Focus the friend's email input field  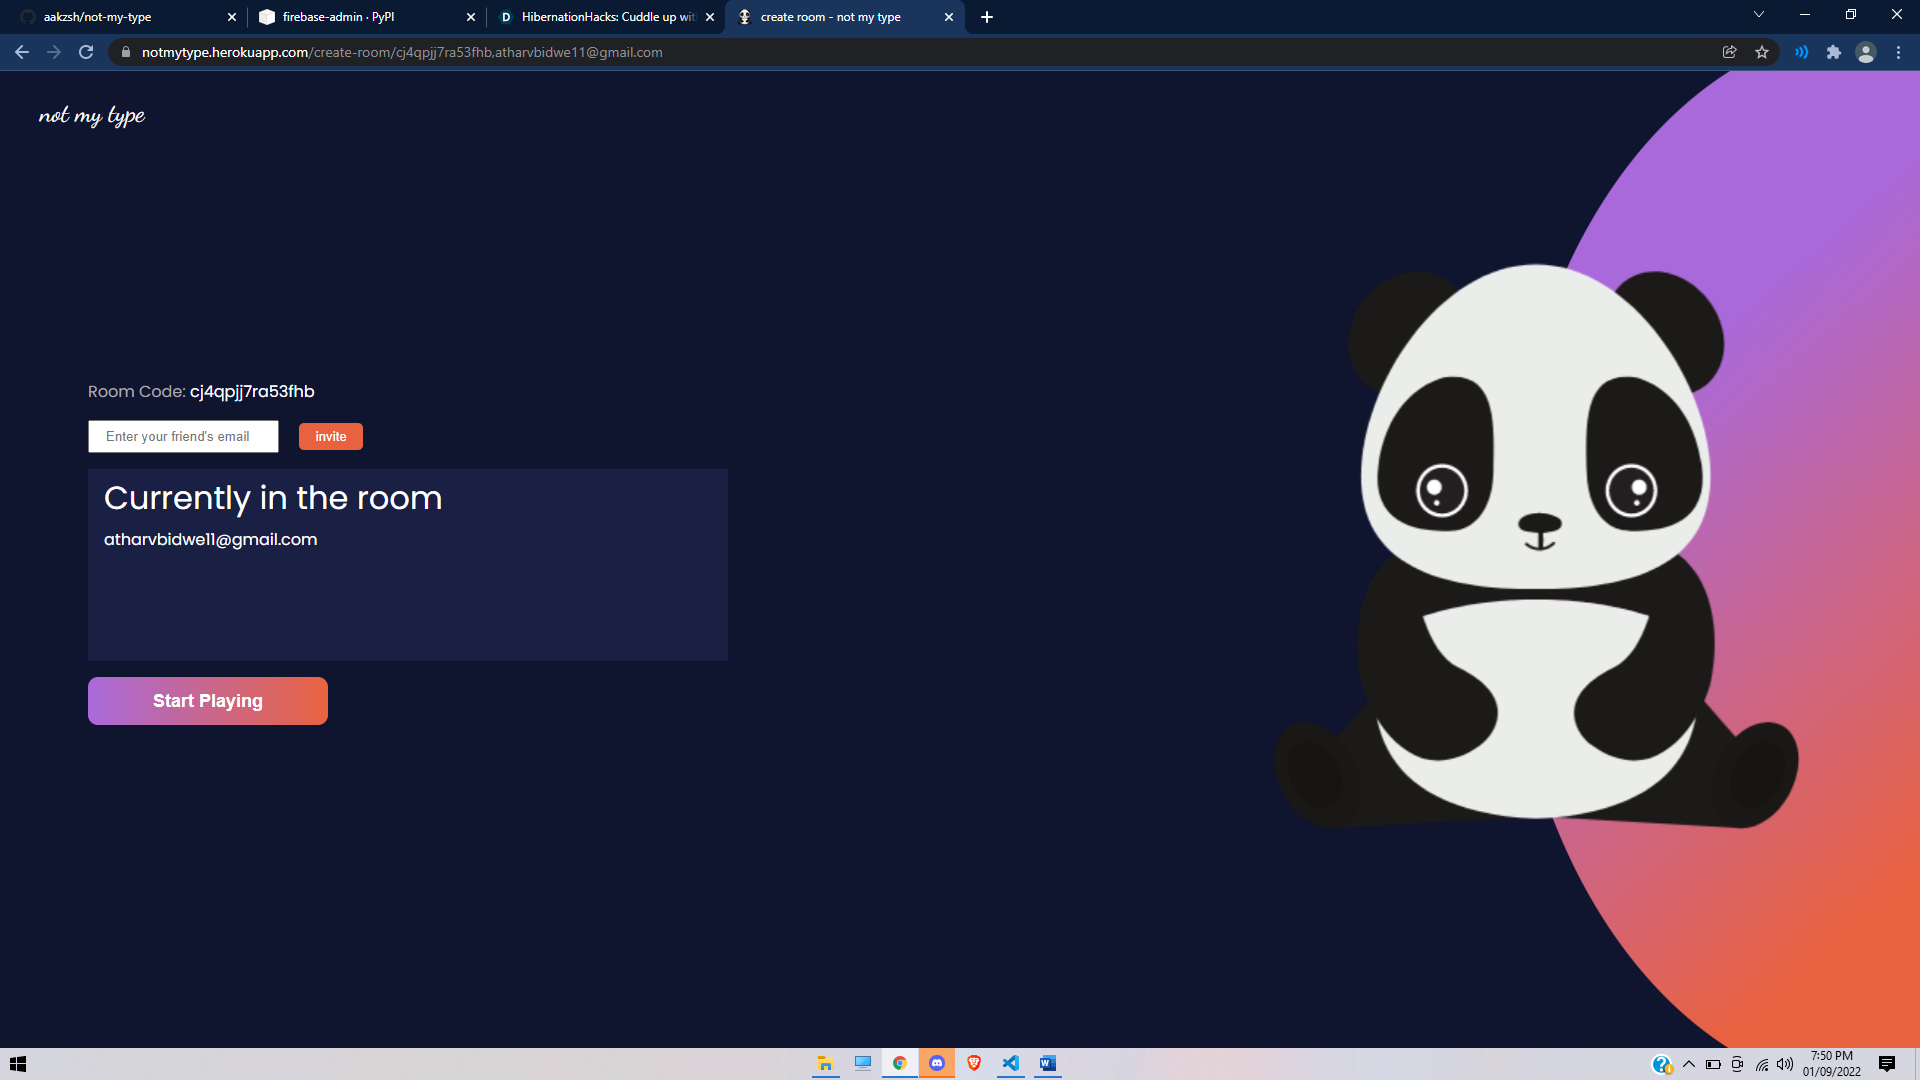[183, 437]
